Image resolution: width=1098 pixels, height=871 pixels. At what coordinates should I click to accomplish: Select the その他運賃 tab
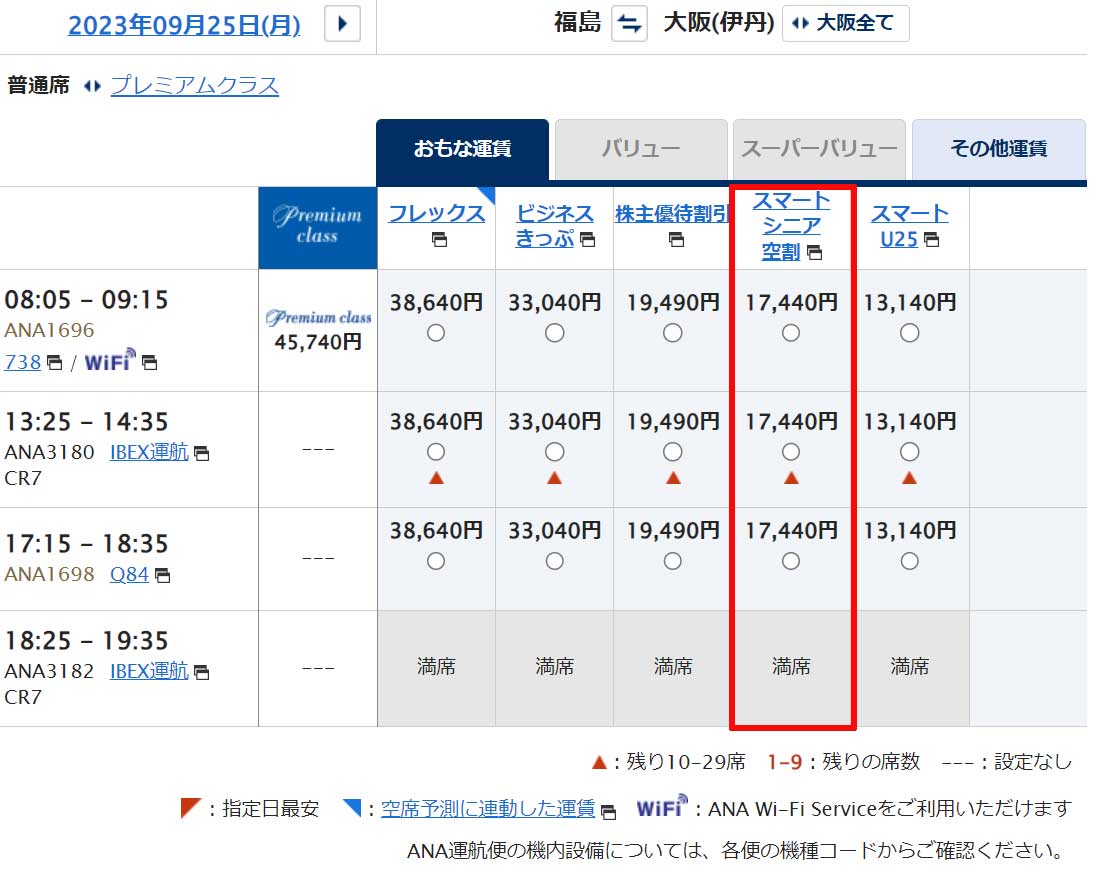(999, 149)
